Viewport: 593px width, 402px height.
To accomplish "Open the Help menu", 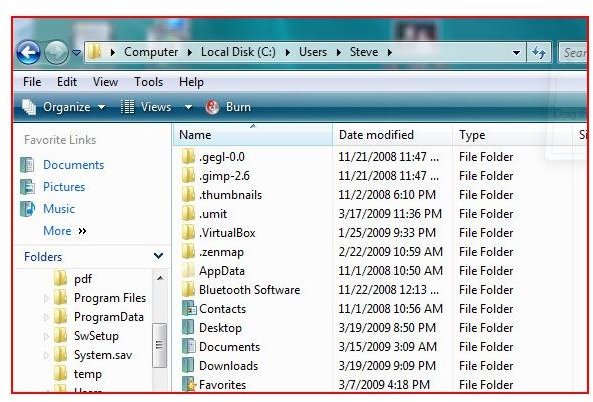I will pos(191,82).
